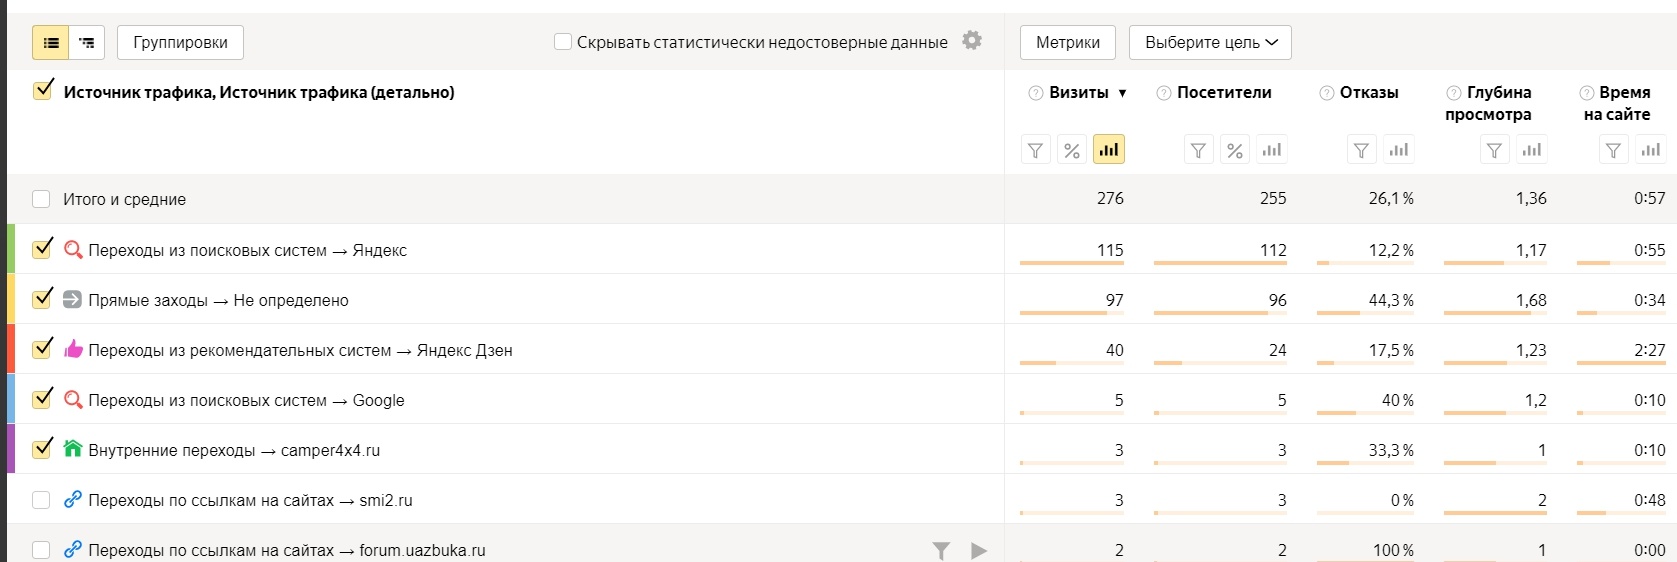Screen dimensions: 1677x562
Task: Open the Группировки menu
Action: tap(180, 43)
